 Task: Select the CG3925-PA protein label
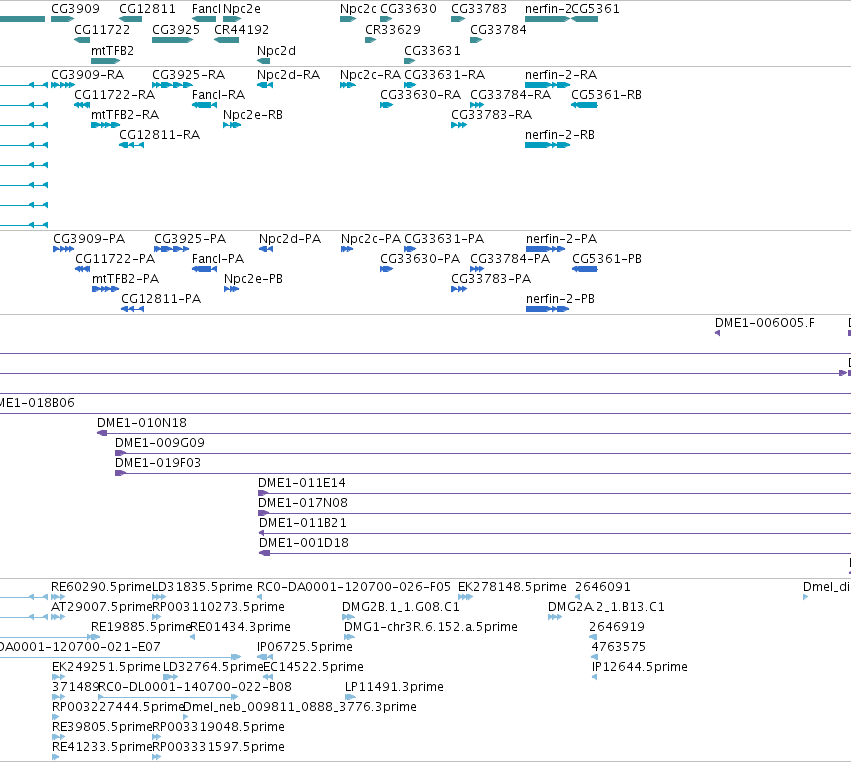pos(190,239)
